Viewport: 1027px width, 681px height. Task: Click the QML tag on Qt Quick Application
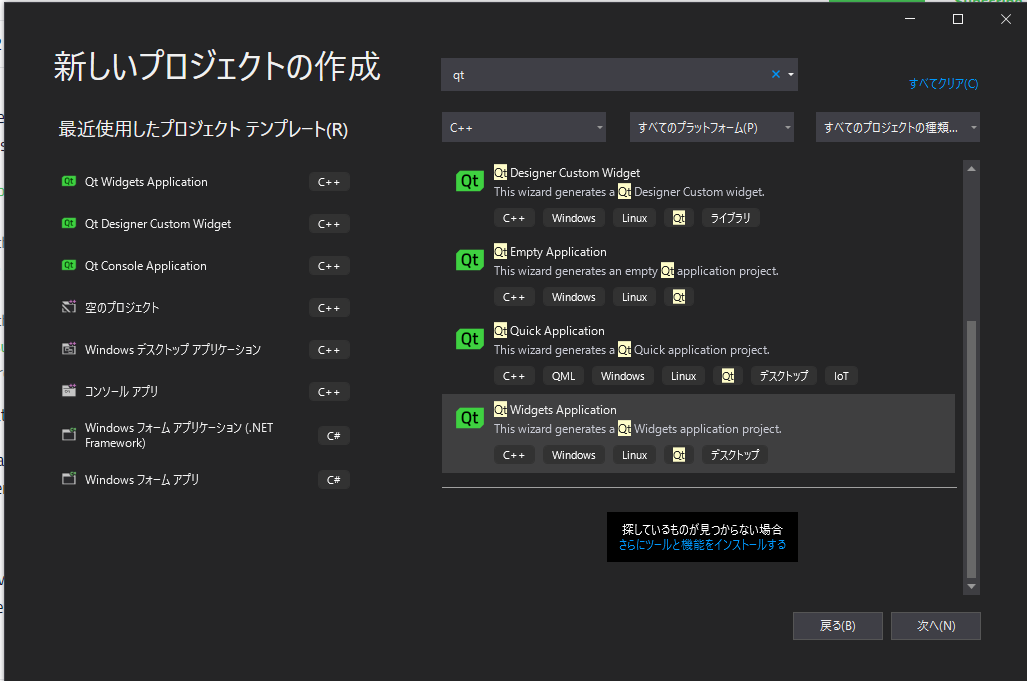(563, 376)
